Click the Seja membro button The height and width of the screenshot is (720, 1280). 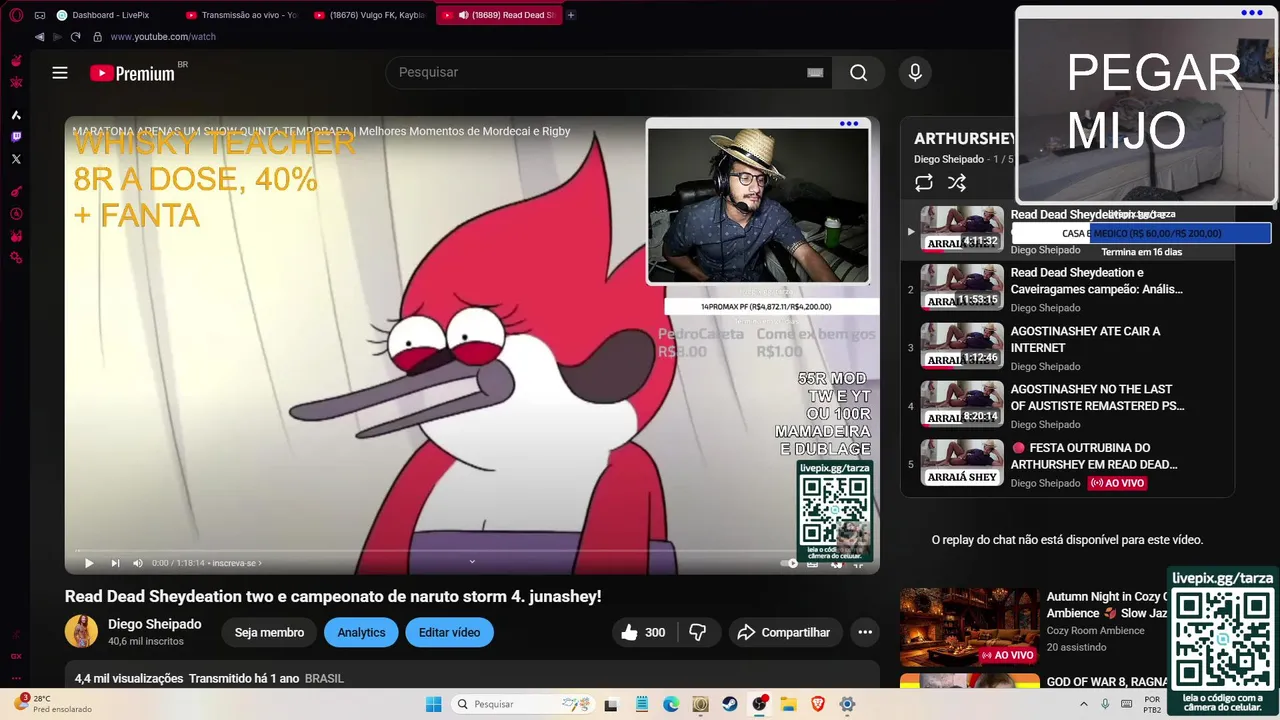point(269,632)
